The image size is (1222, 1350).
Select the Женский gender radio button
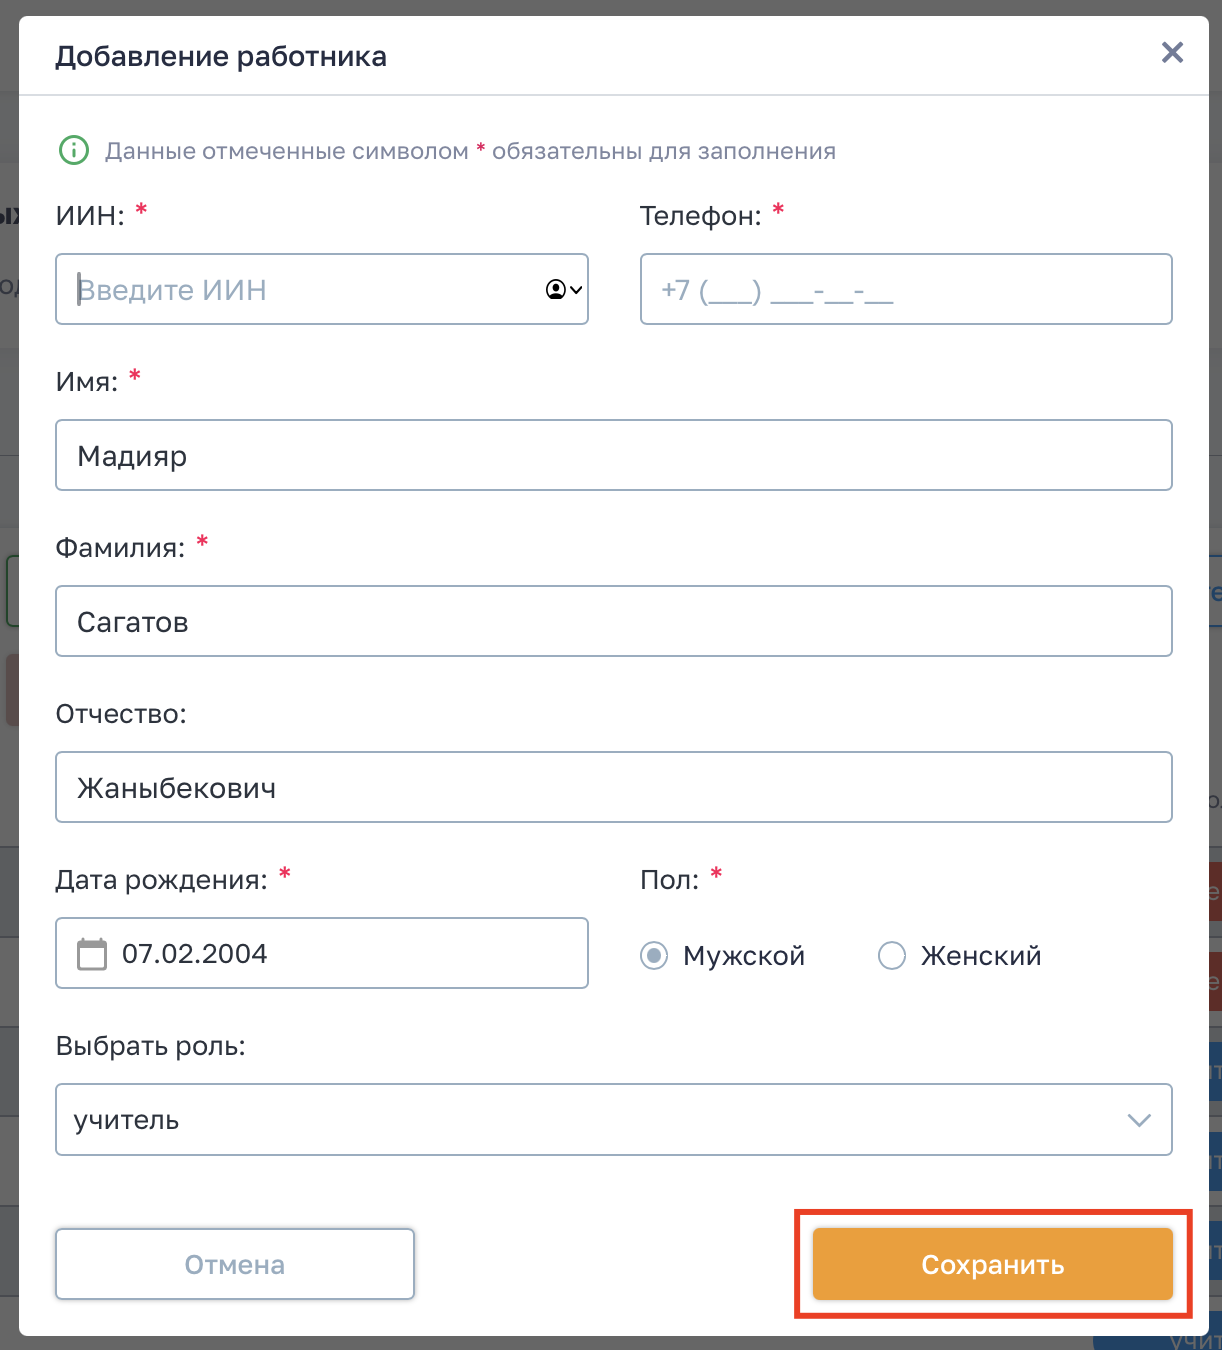coord(892,956)
